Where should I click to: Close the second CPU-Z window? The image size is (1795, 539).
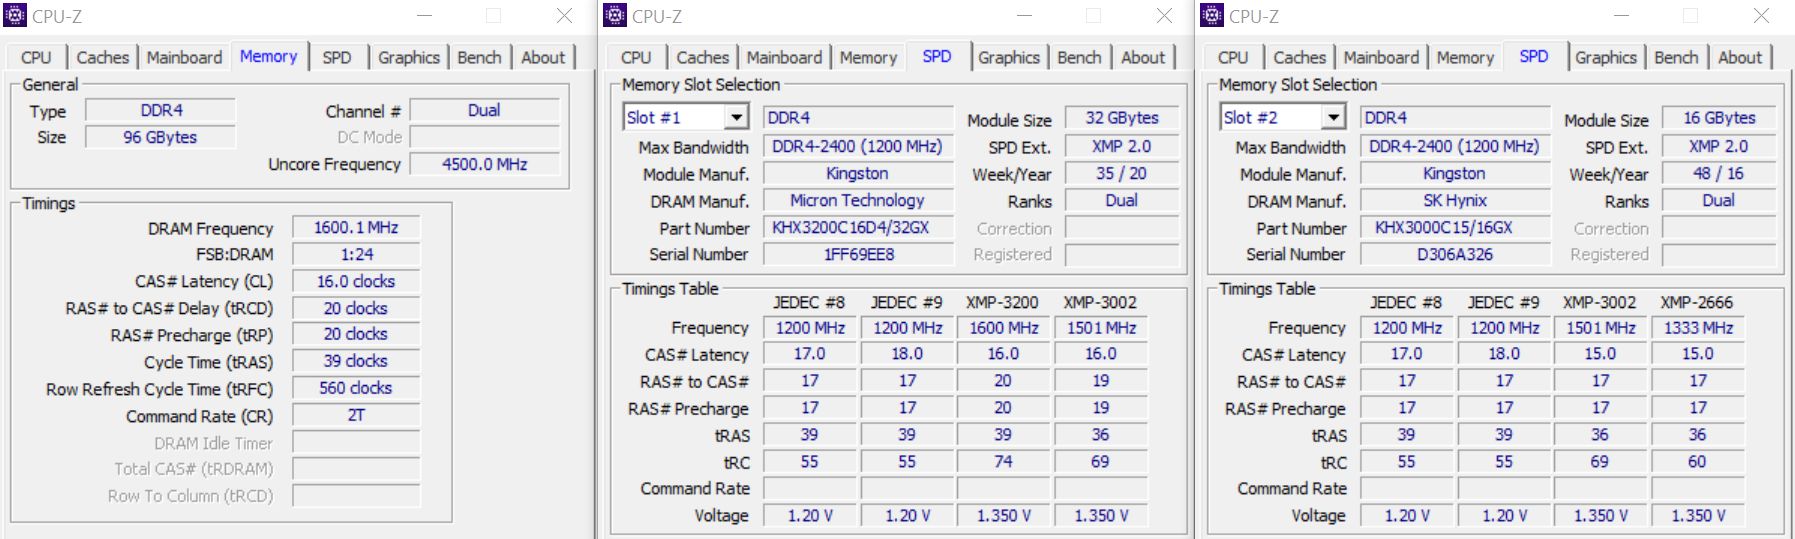click(x=1164, y=16)
